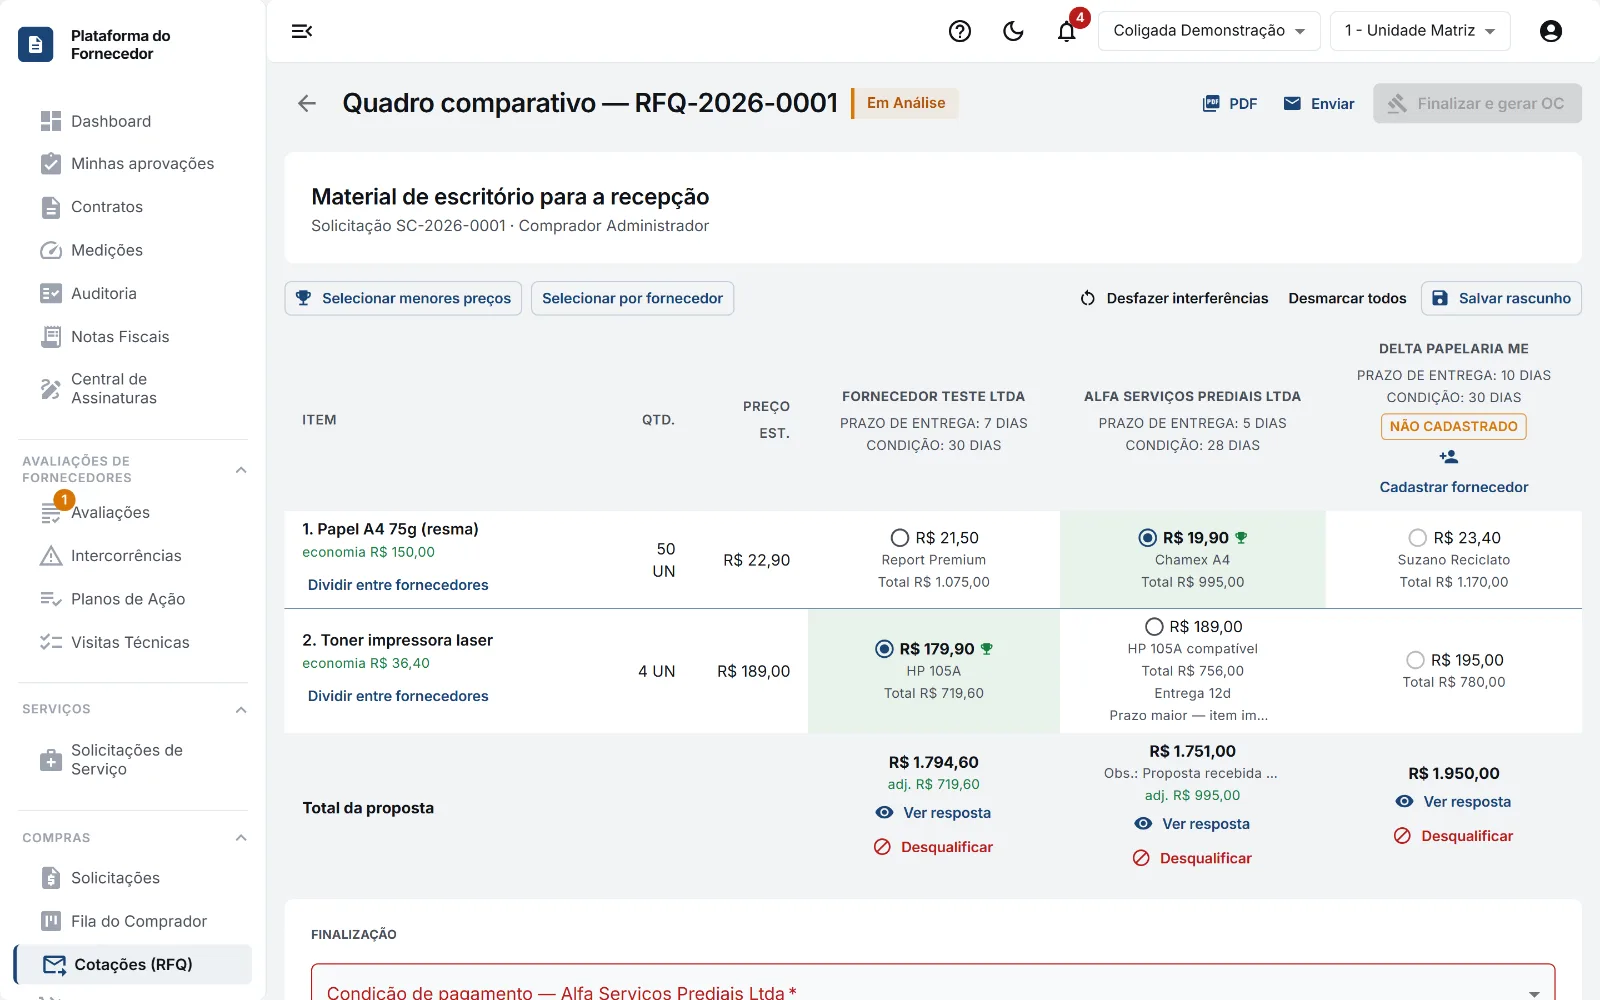The height and width of the screenshot is (1000, 1600).
Task: Click Salvar rascunho button
Action: tap(1501, 298)
